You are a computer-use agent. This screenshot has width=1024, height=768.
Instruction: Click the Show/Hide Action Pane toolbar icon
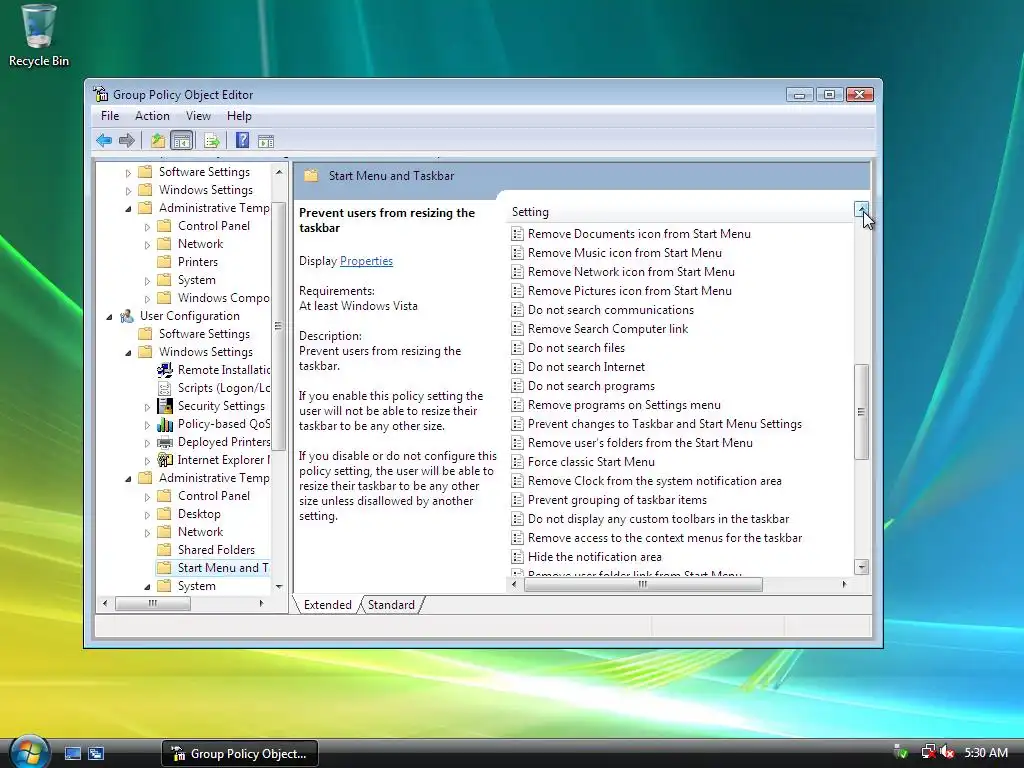click(x=266, y=141)
